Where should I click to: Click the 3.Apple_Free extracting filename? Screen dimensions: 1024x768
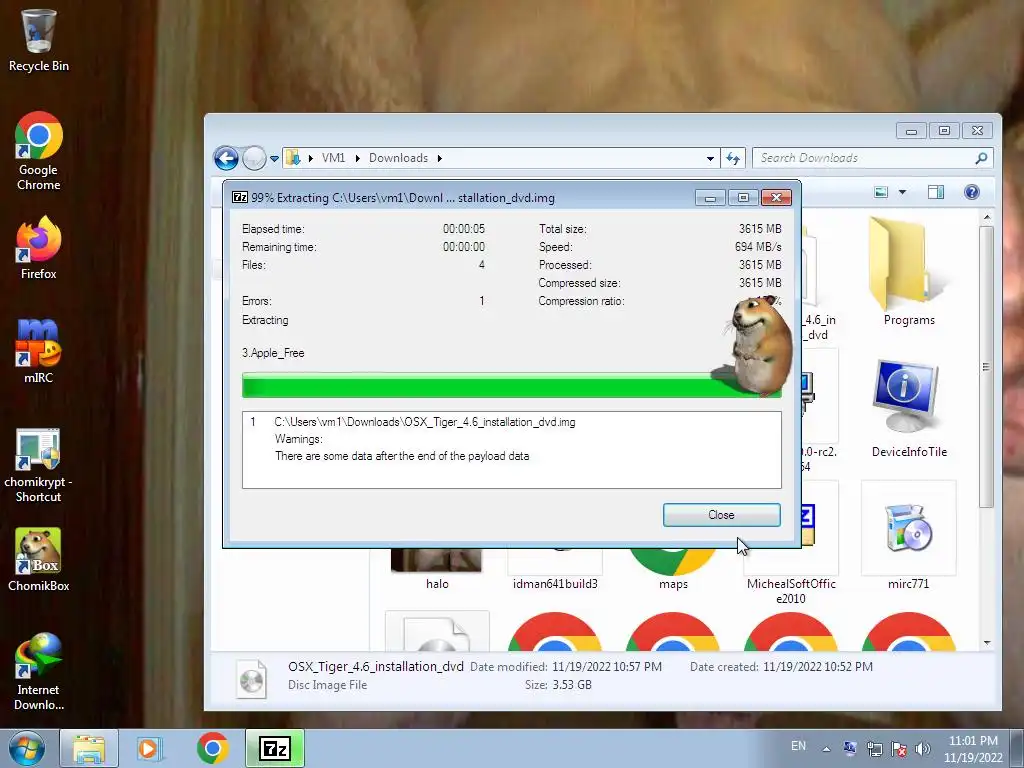[273, 353]
